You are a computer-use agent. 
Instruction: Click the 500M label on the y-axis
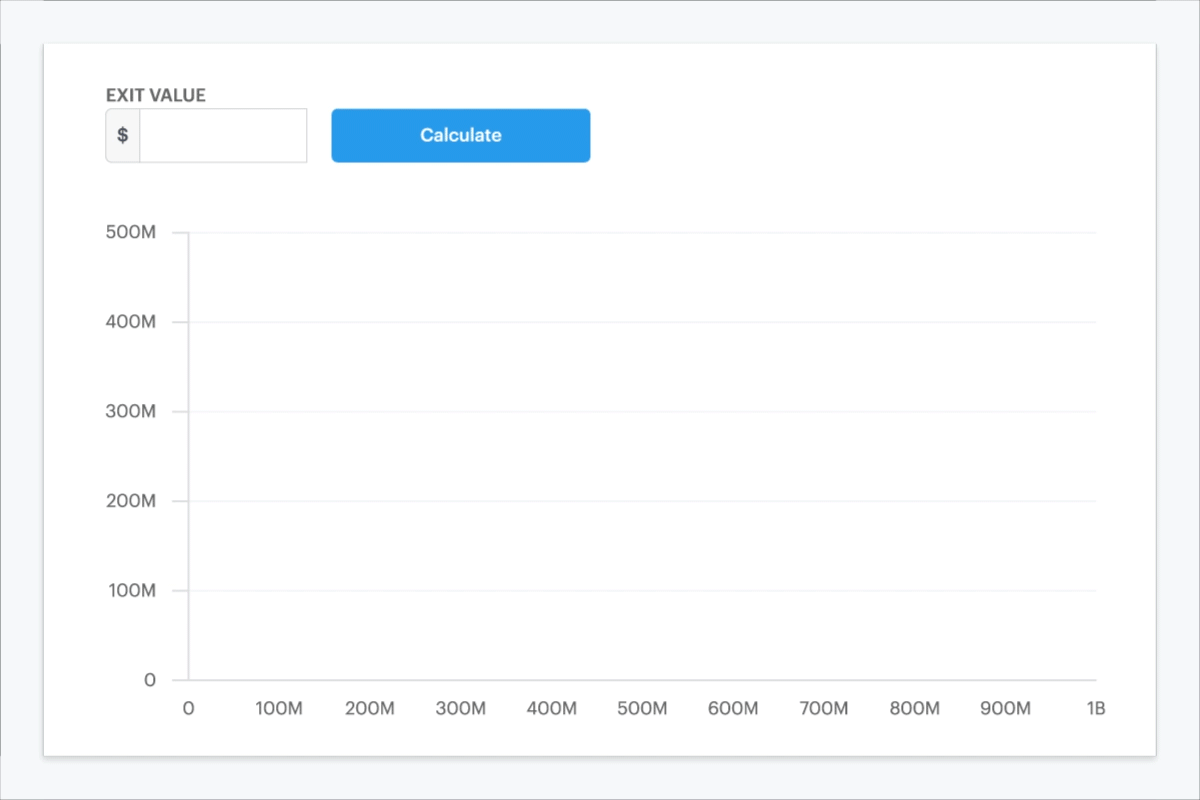click(x=130, y=231)
